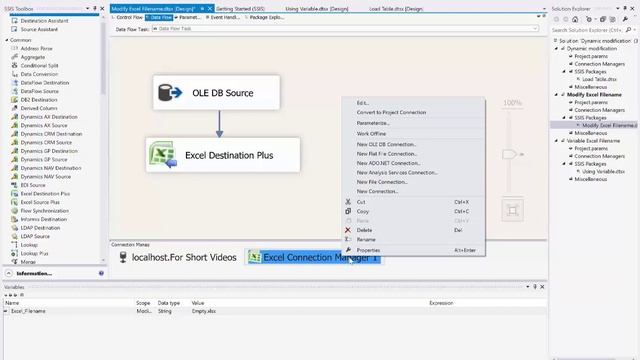Open the SSIS Toolbox window options dropdown

[x=88, y=9]
